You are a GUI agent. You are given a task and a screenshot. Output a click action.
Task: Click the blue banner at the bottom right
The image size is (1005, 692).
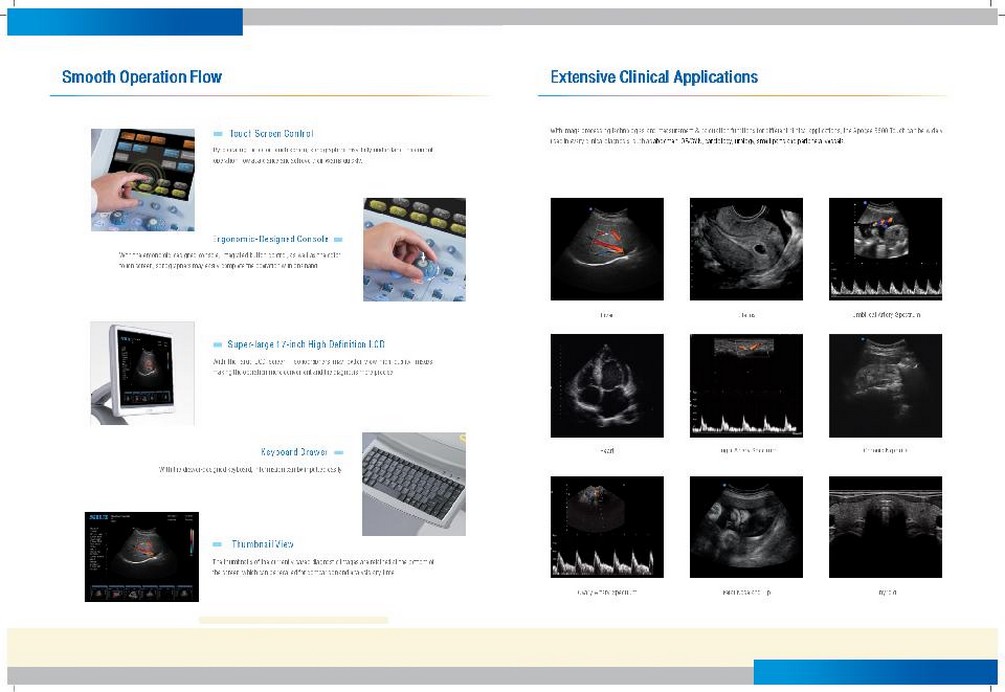[x=875, y=671]
